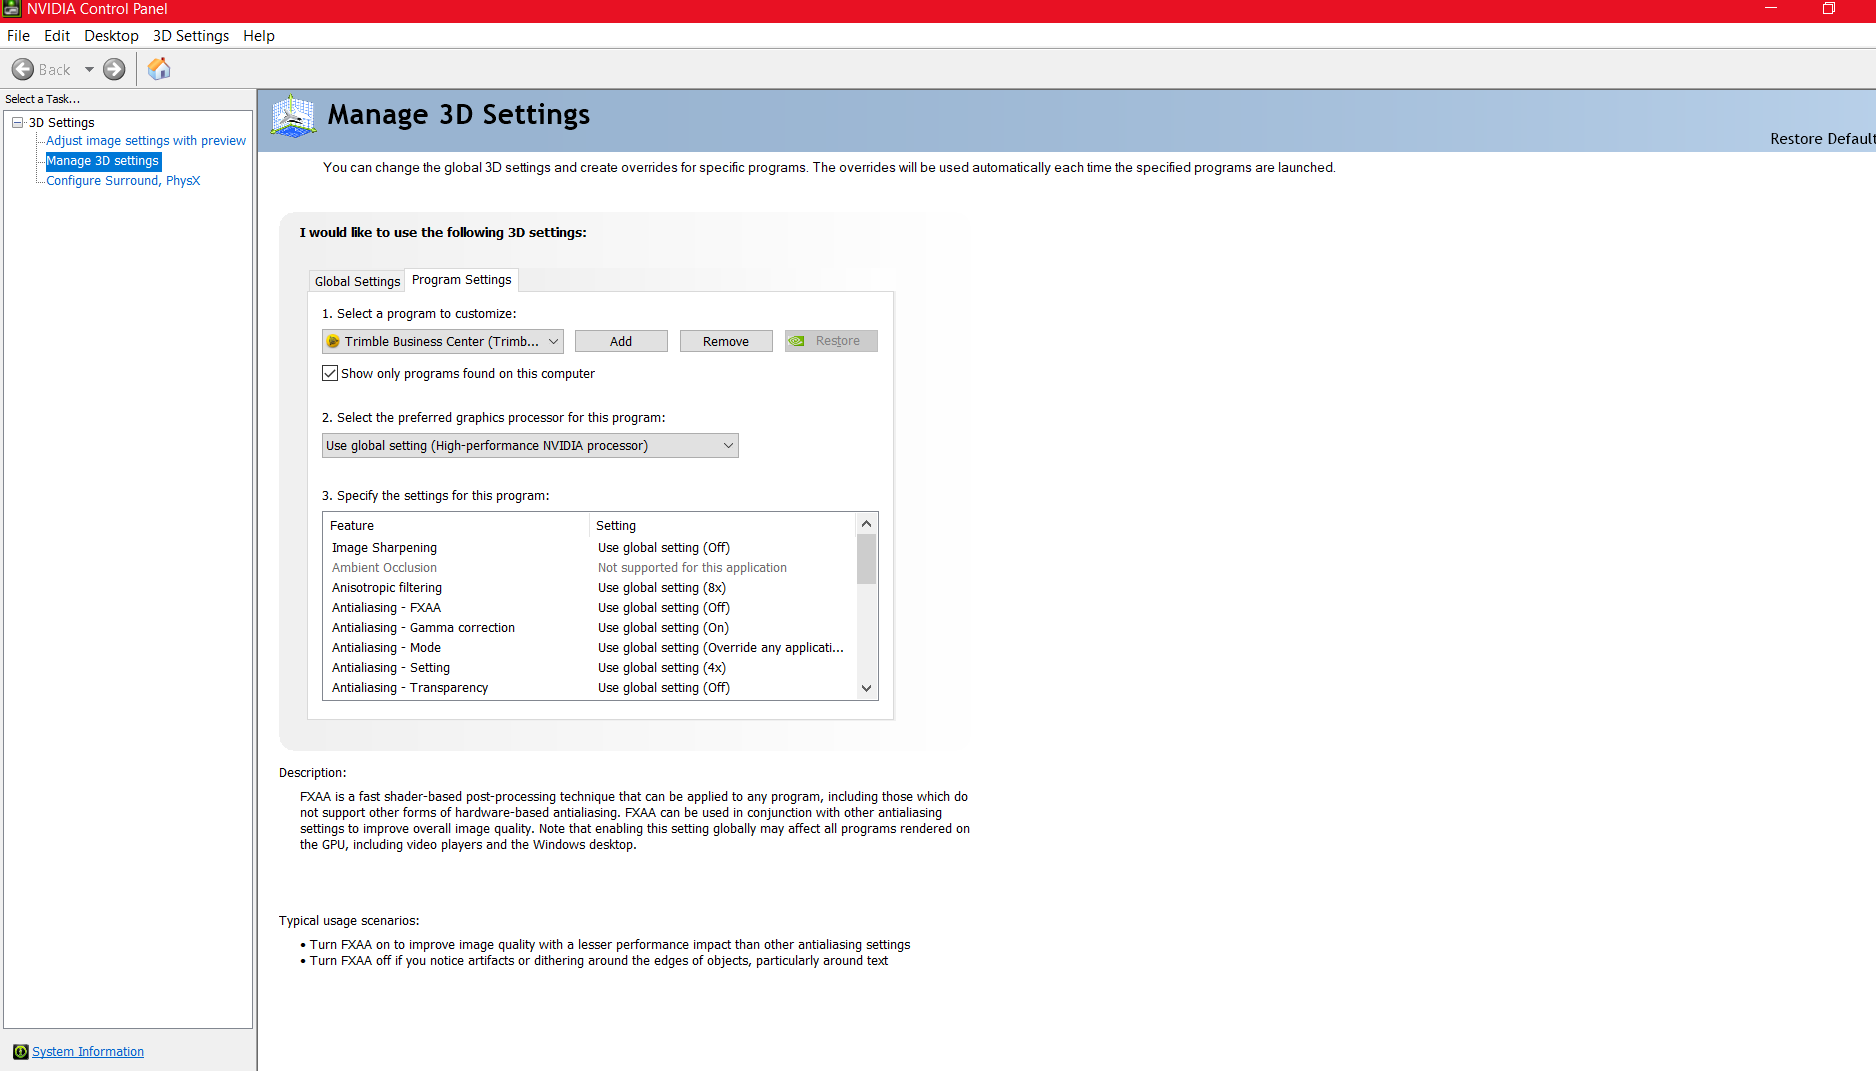Image resolution: width=1876 pixels, height=1071 pixels.
Task: Open Configure Surround, PhysX task
Action: point(123,181)
